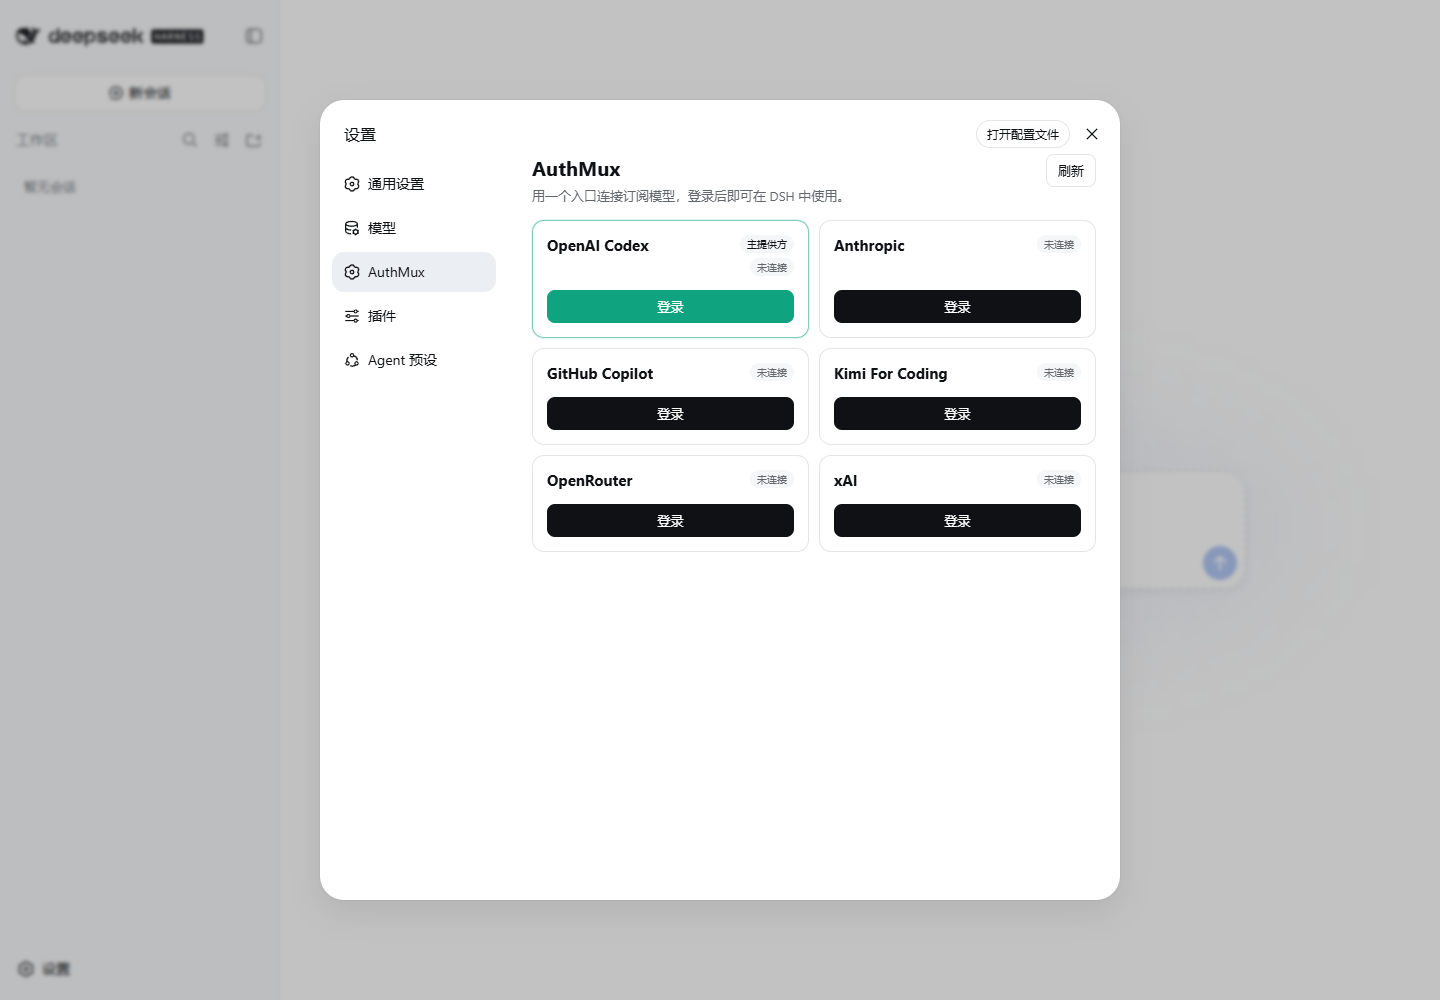Click 主提供方 badge on OpenAI Codex
Viewport: 1440px width, 1000px height.
coord(767,245)
